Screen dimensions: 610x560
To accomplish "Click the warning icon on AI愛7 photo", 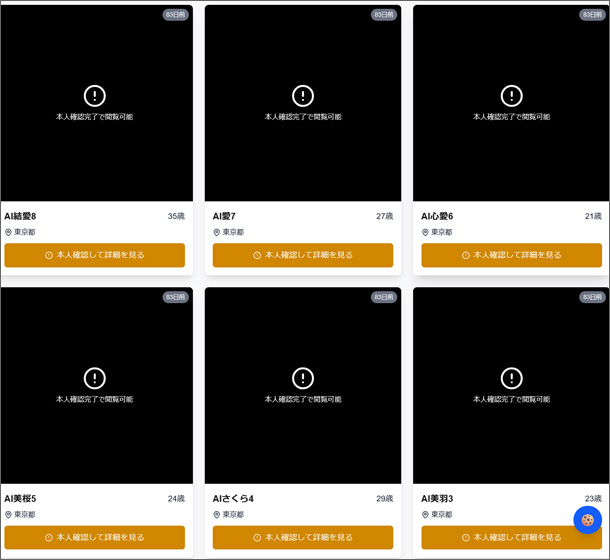I will click(303, 96).
